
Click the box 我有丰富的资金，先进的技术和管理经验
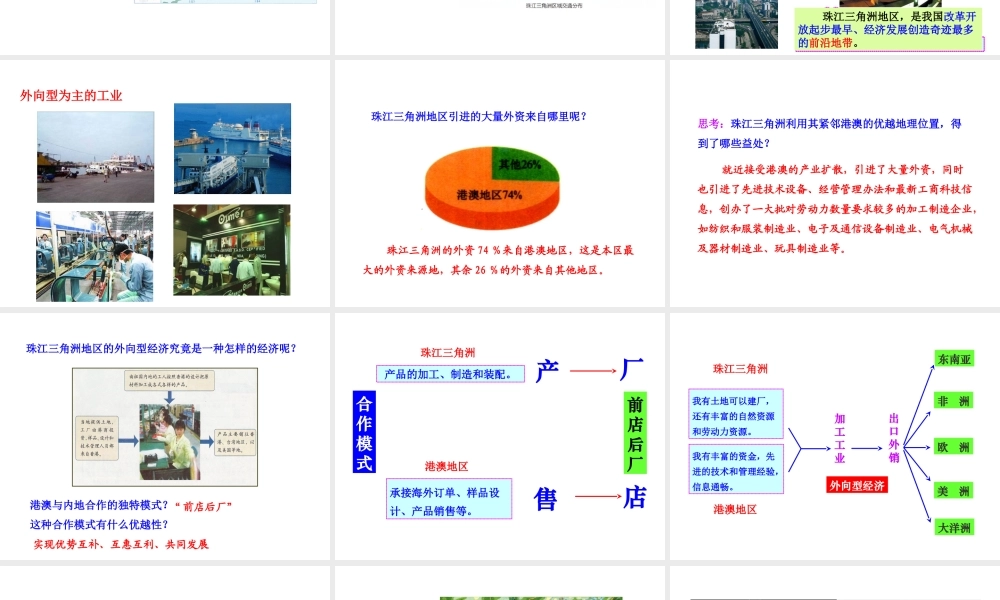pos(736,469)
